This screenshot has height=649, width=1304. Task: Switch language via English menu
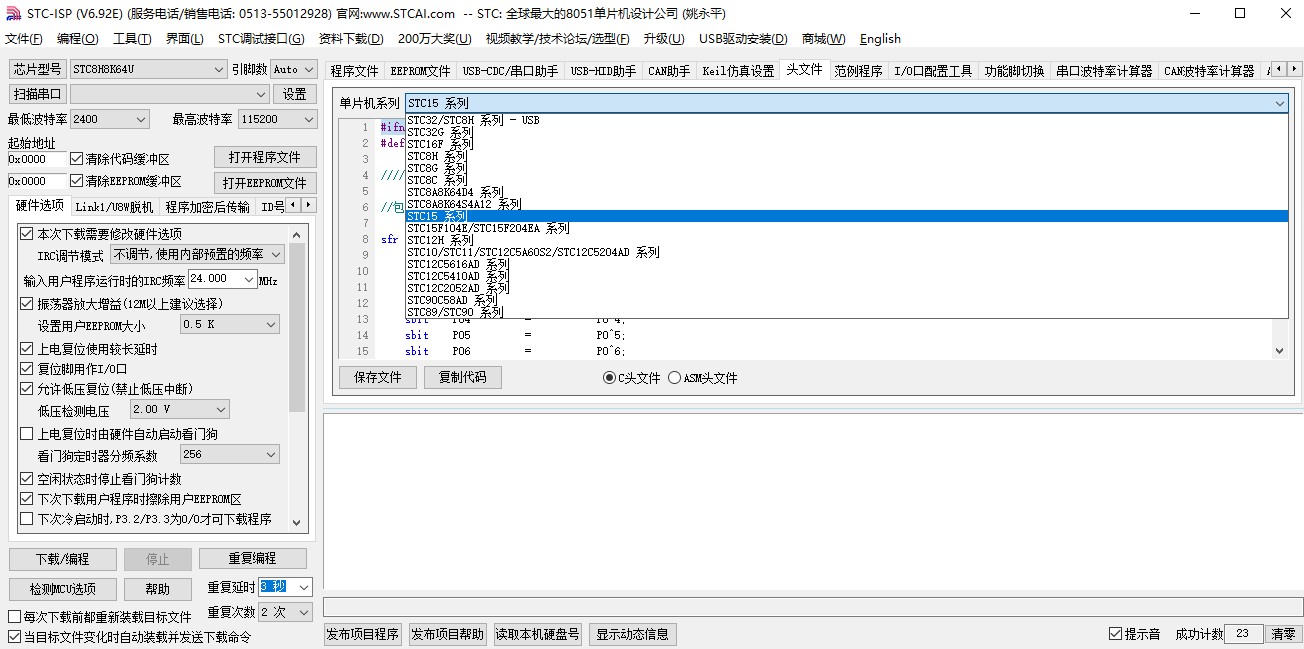pos(880,39)
